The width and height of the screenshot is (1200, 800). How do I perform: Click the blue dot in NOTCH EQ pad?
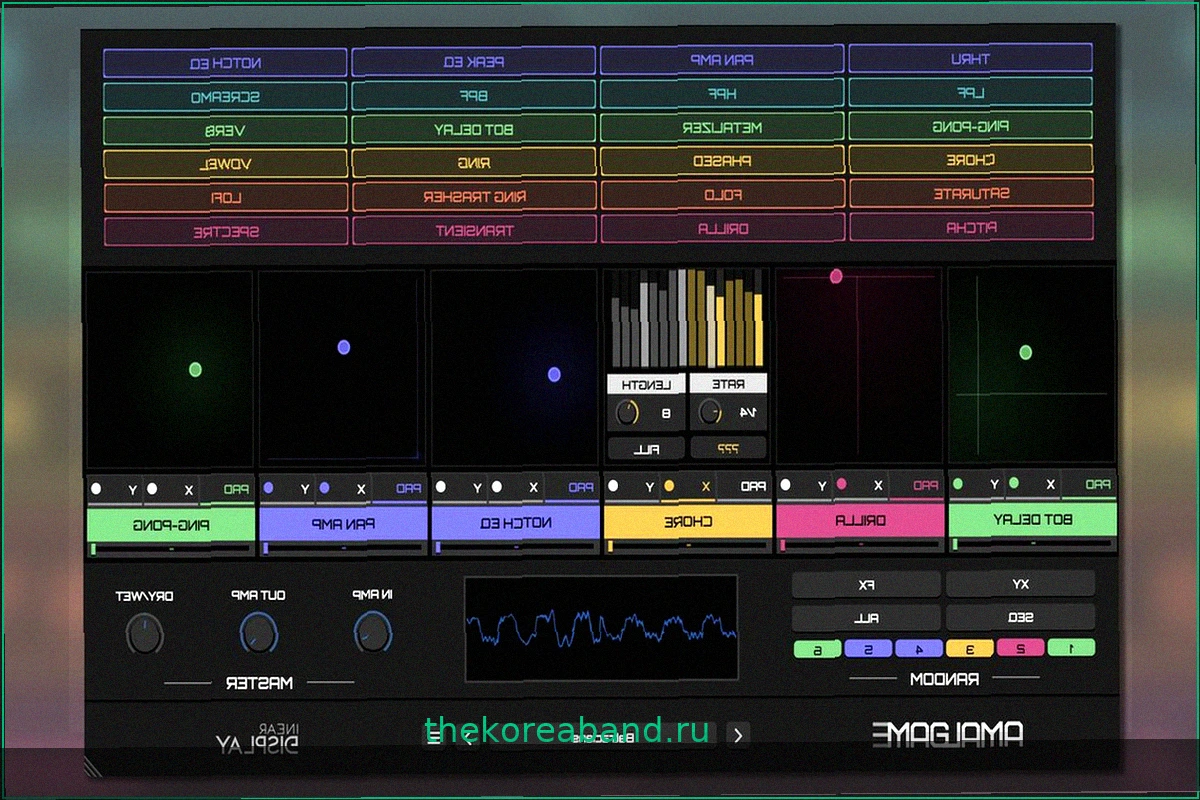tap(554, 375)
